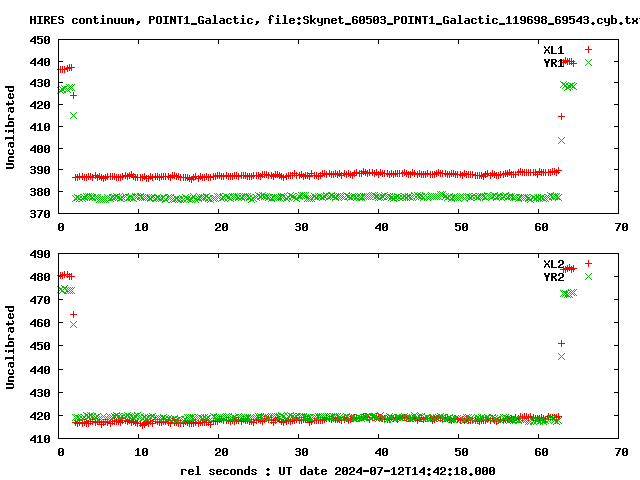Click isolated red plus near 463 in bottom plot
The height and width of the screenshot is (480, 640).
(73, 315)
